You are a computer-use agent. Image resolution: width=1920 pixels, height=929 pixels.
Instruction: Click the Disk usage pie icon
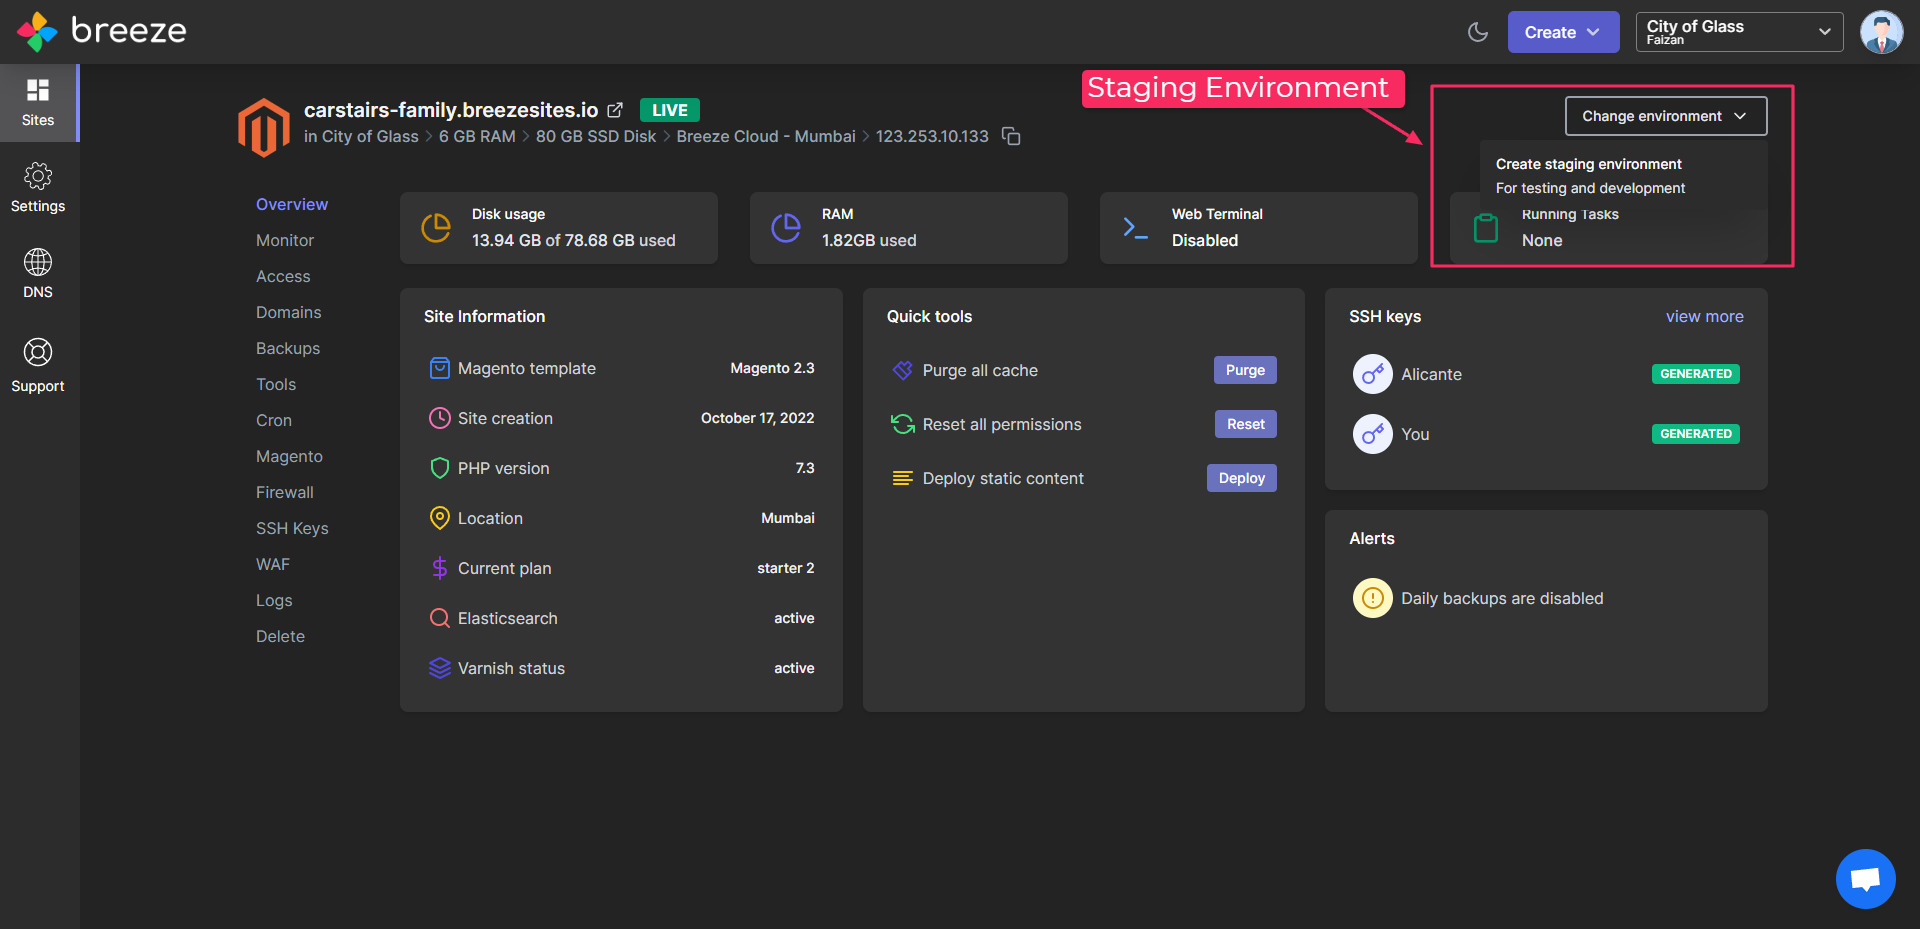coord(436,228)
